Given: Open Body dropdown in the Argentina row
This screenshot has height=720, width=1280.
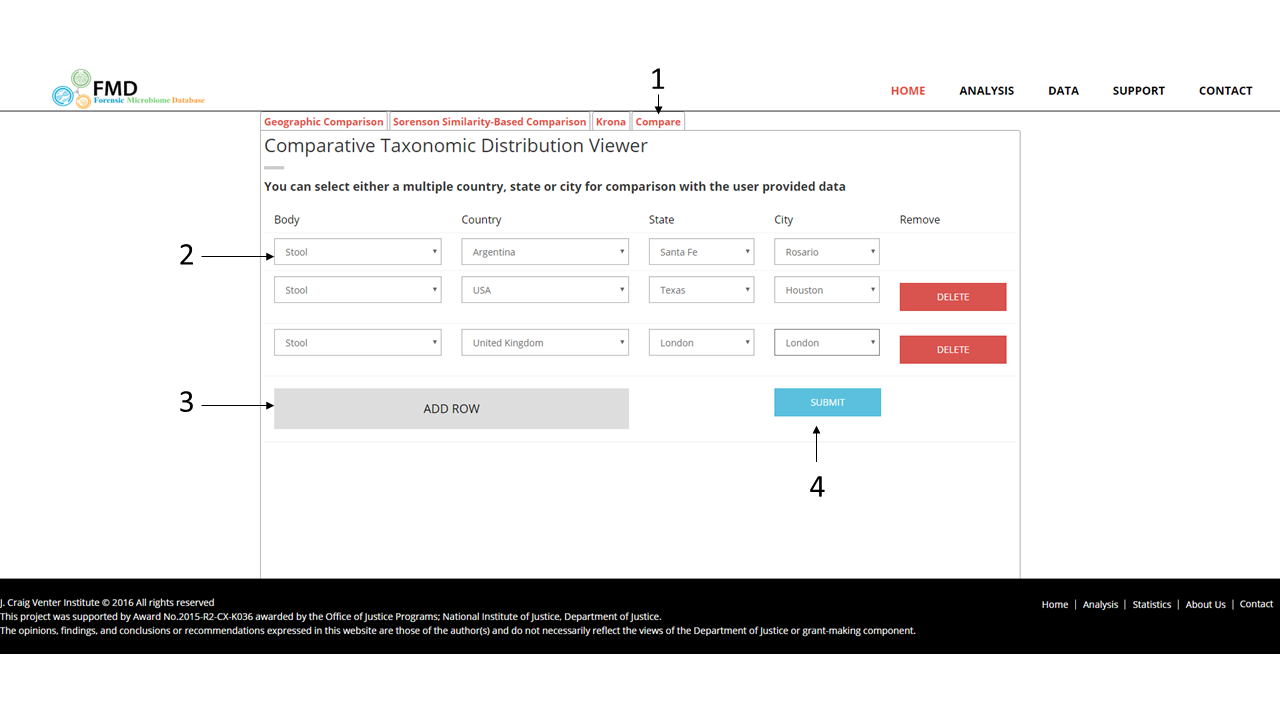Looking at the screenshot, I should [x=357, y=252].
